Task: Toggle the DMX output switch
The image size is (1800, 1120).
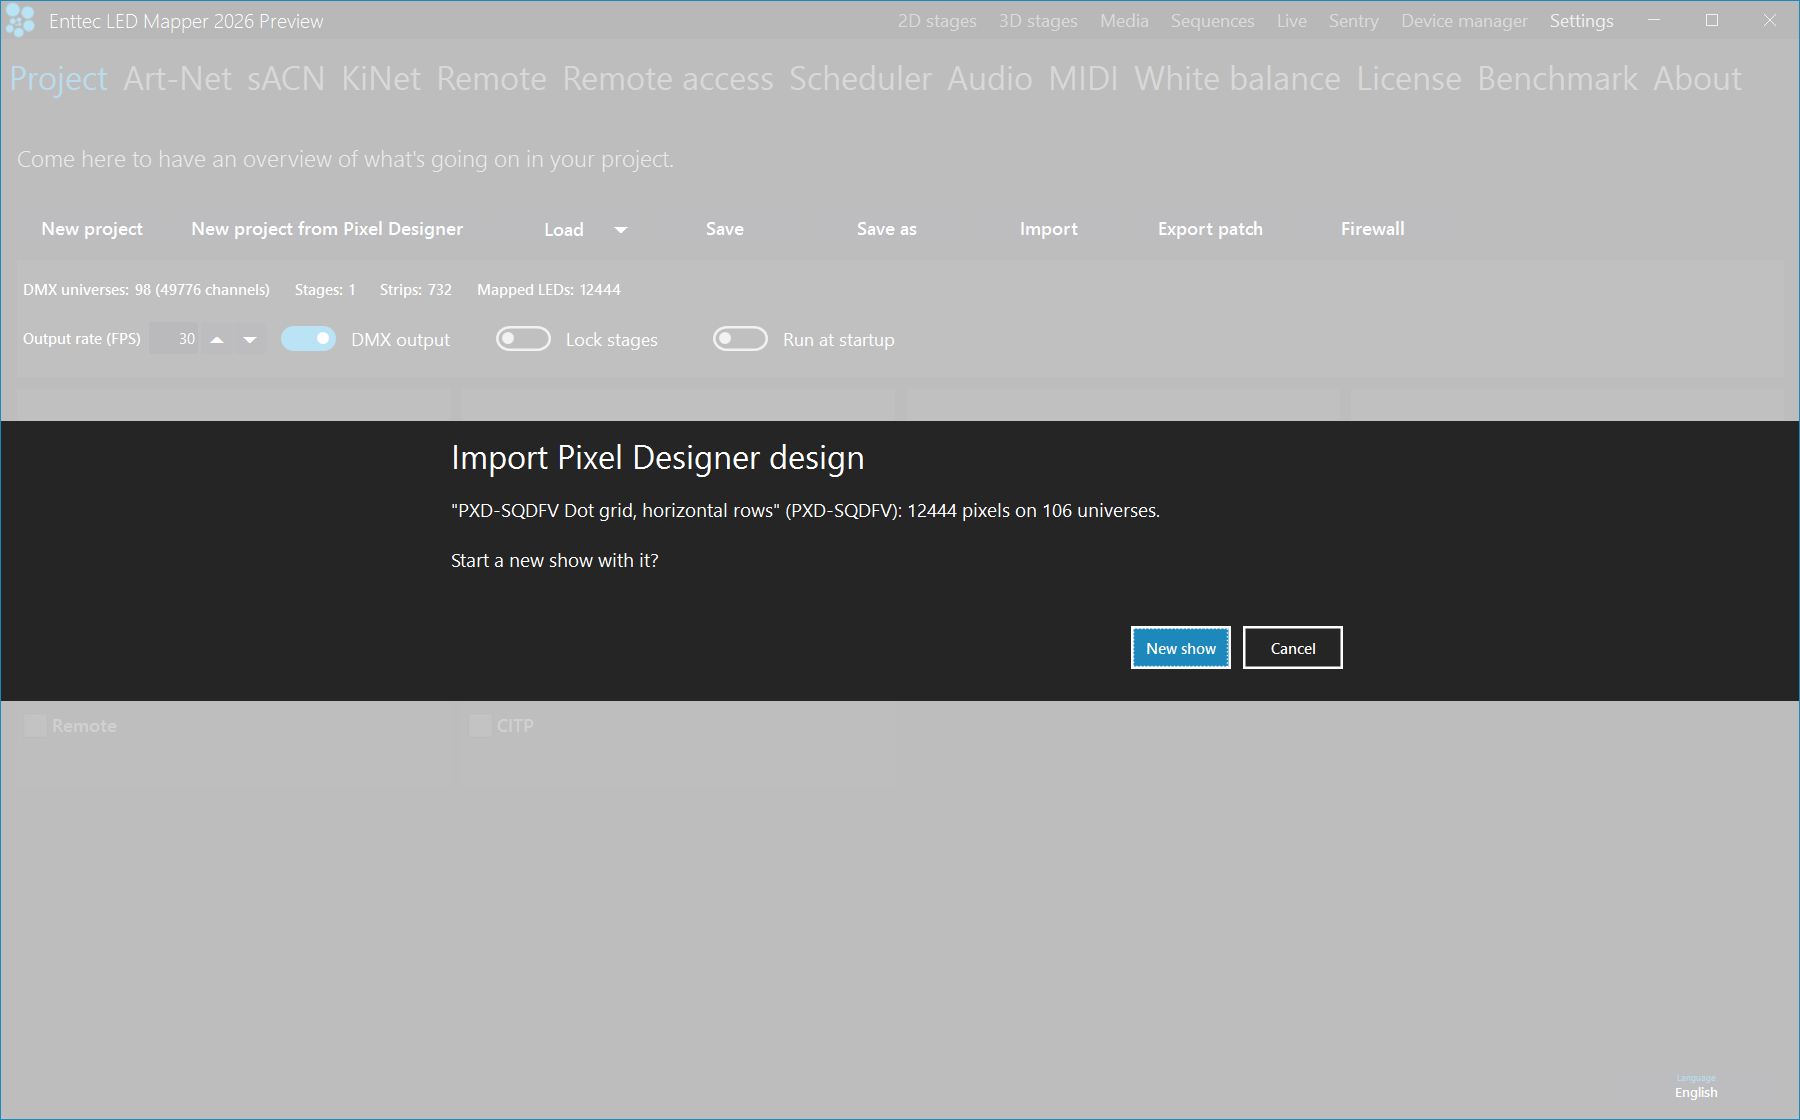Action: tap(308, 339)
